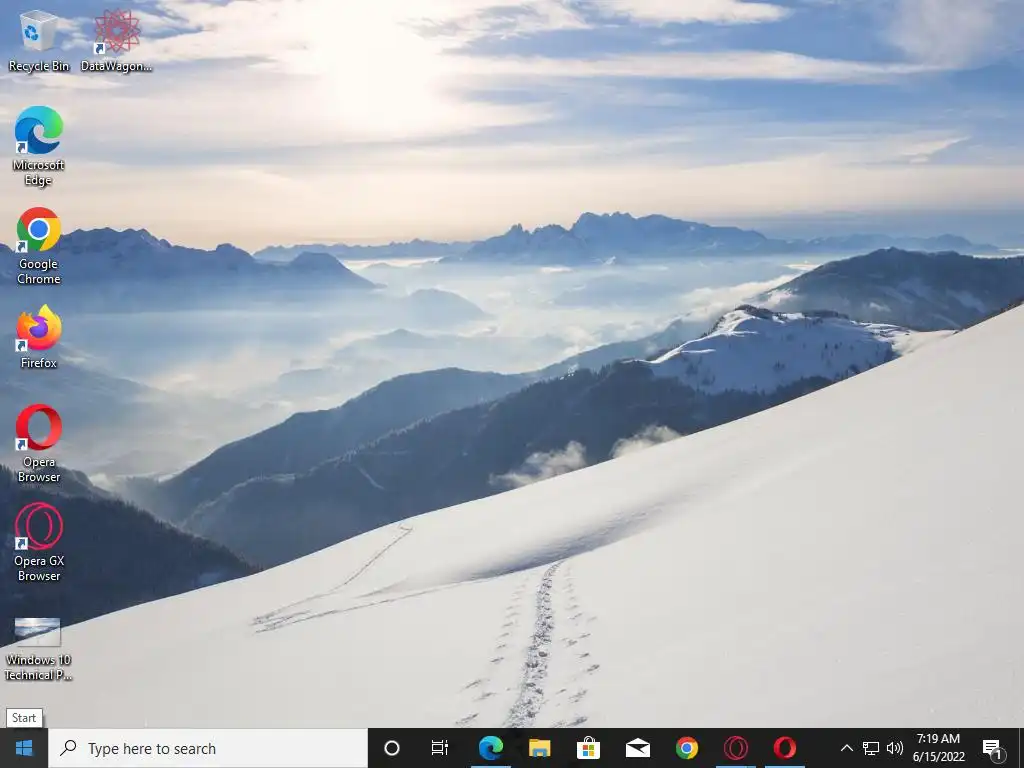This screenshot has width=1024, height=768.
Task: Open the clock showing 7:19 AM
Action: (x=938, y=748)
